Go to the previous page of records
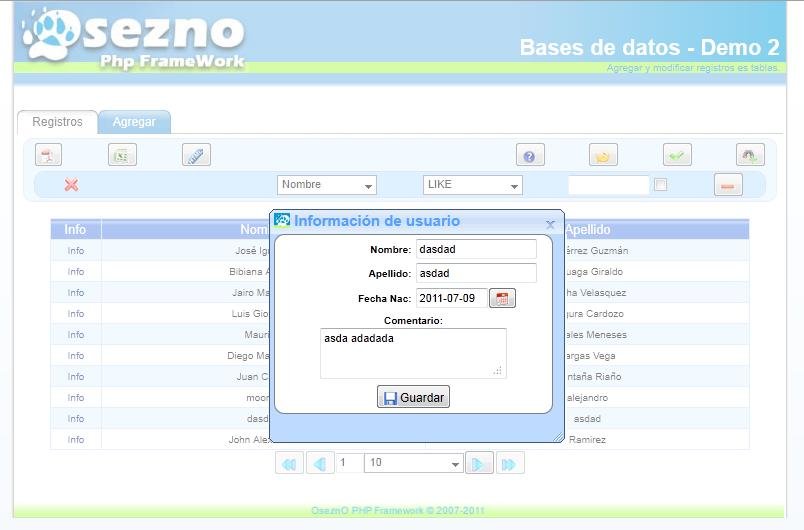 320,463
